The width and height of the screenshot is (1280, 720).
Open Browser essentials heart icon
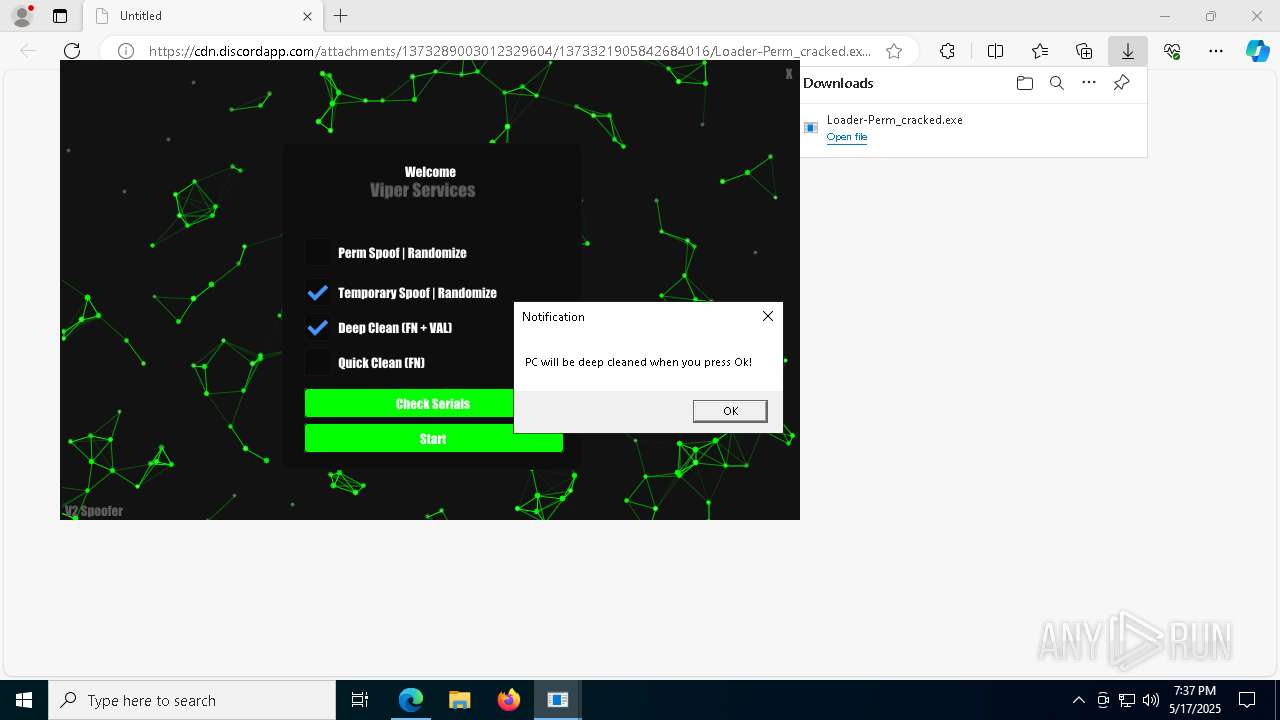click(1172, 51)
